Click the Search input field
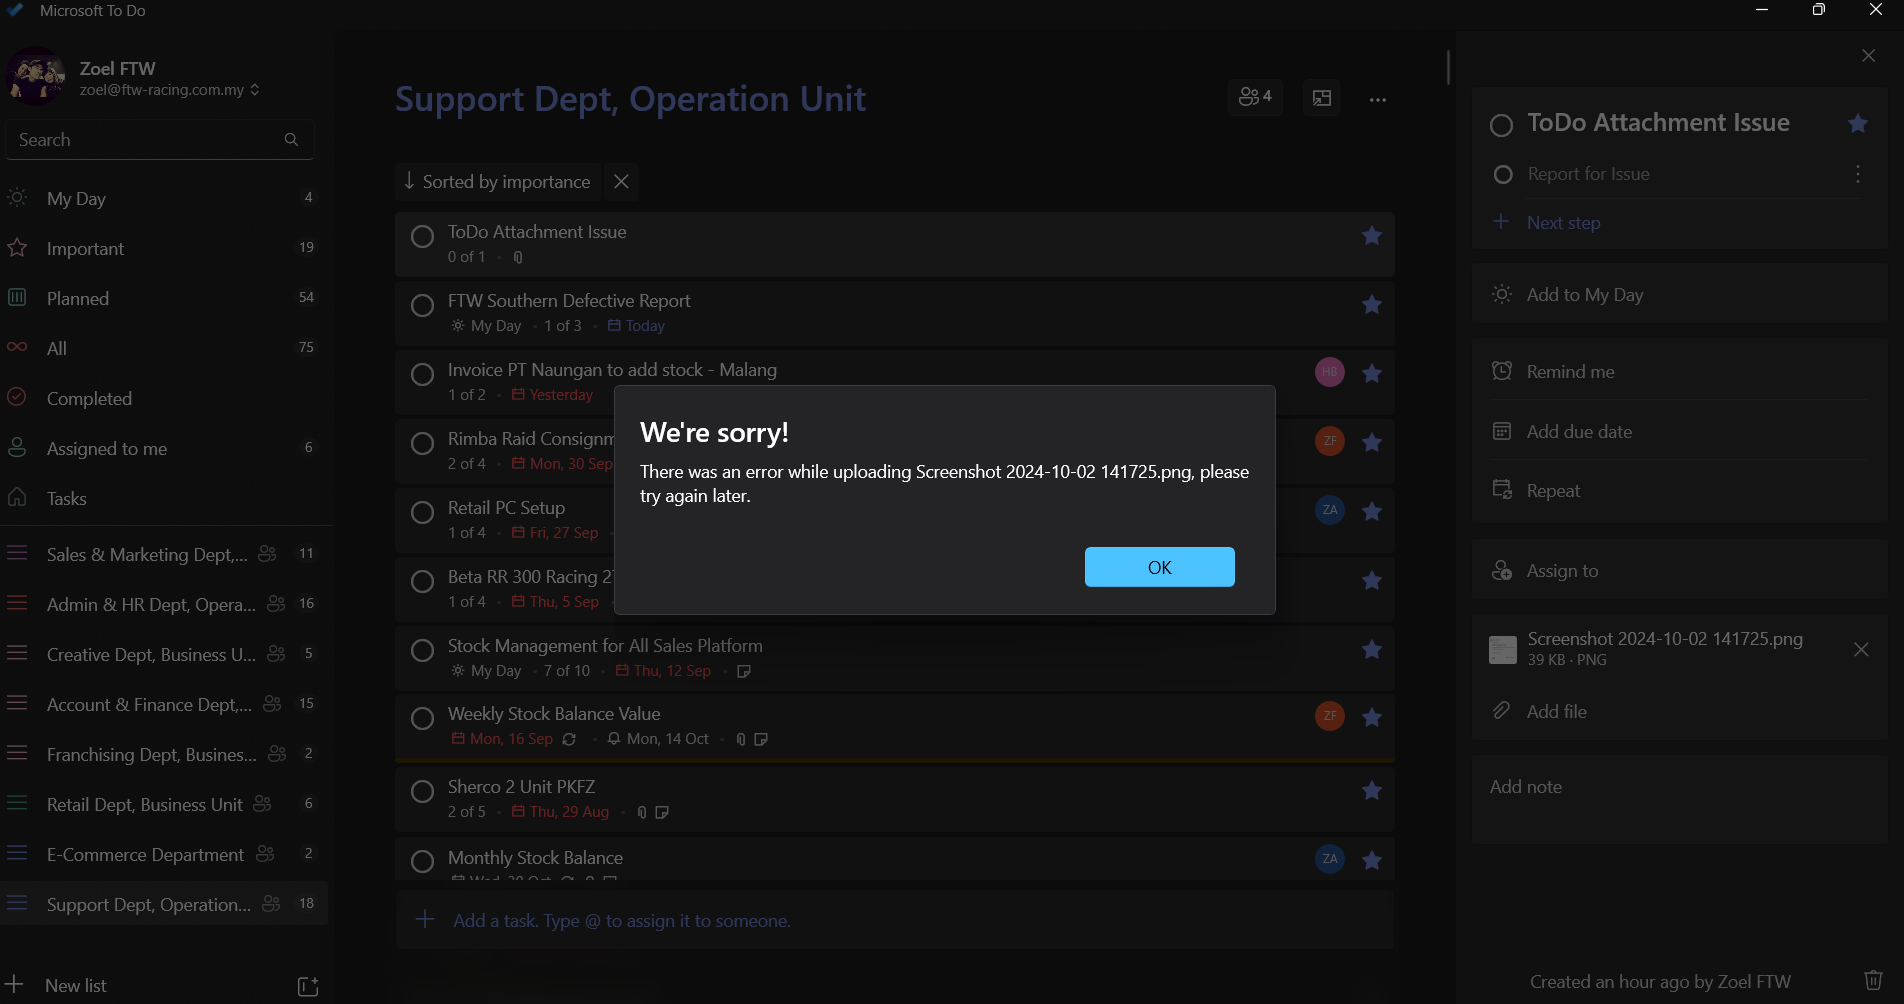The width and height of the screenshot is (1904, 1004). point(160,140)
